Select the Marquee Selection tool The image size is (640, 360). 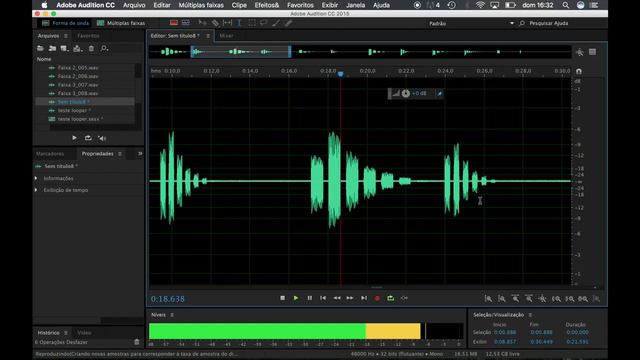click(x=252, y=23)
